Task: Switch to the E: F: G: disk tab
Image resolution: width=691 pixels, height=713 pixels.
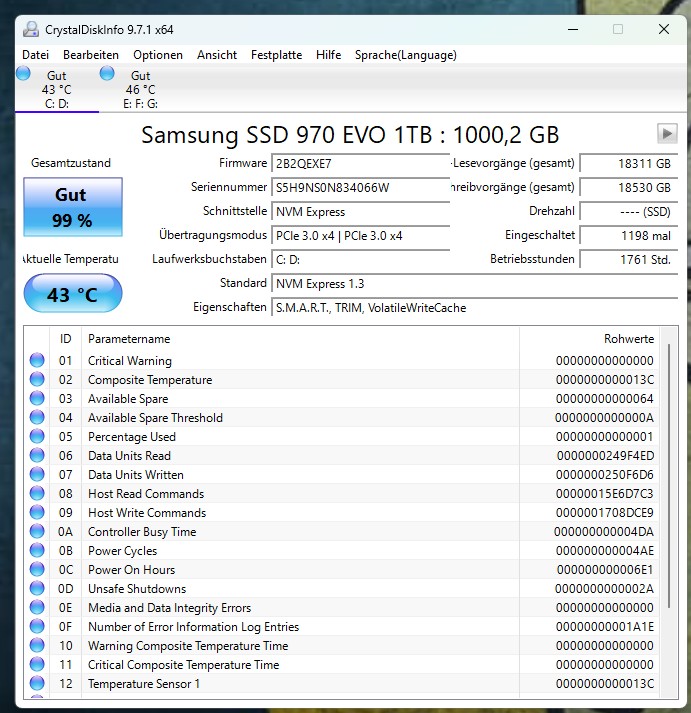Action: pos(140,89)
